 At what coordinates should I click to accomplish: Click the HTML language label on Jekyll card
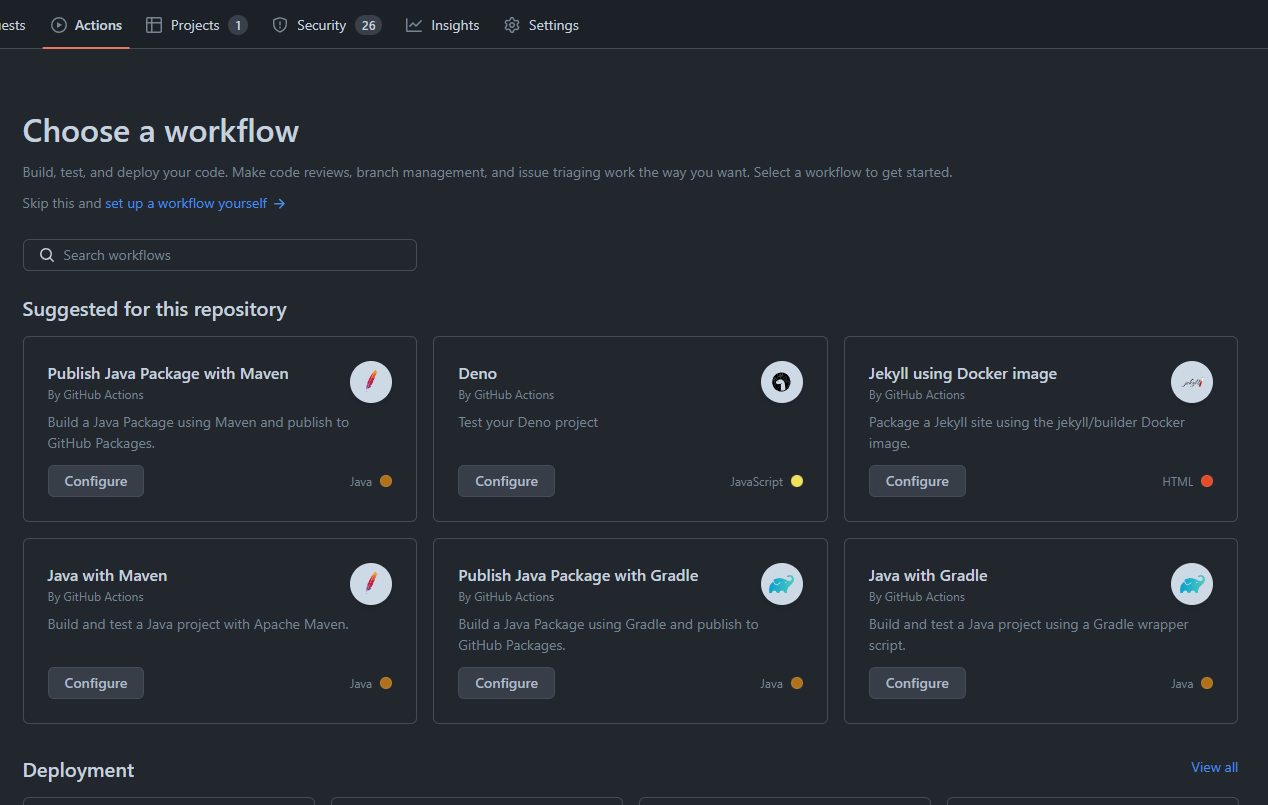(x=1178, y=481)
